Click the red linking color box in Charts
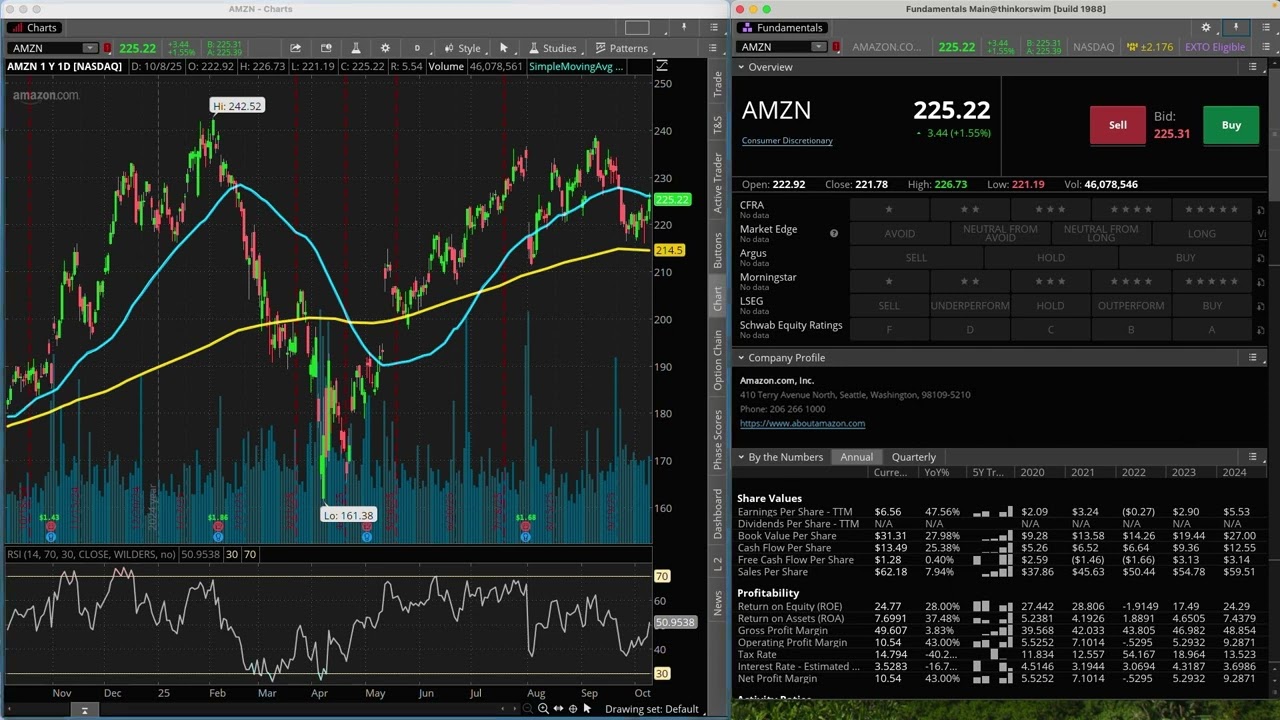Viewport: 1280px width, 720px height. [x=107, y=48]
